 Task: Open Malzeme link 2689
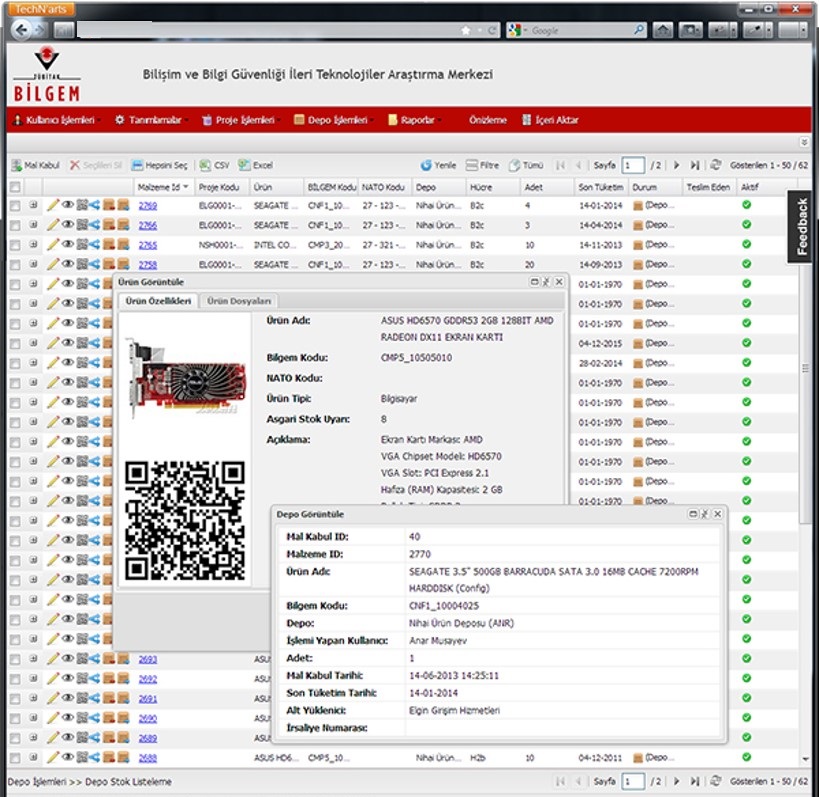click(x=148, y=739)
